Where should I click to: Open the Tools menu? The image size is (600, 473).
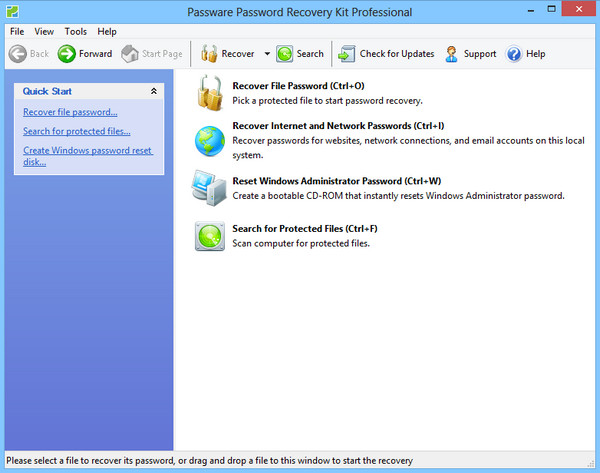tap(75, 32)
